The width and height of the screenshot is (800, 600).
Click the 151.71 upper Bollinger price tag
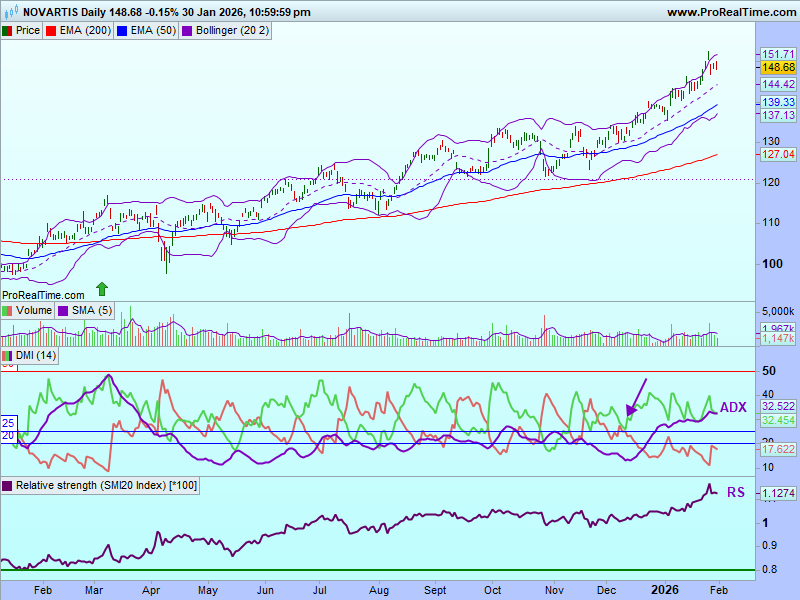pos(778,54)
